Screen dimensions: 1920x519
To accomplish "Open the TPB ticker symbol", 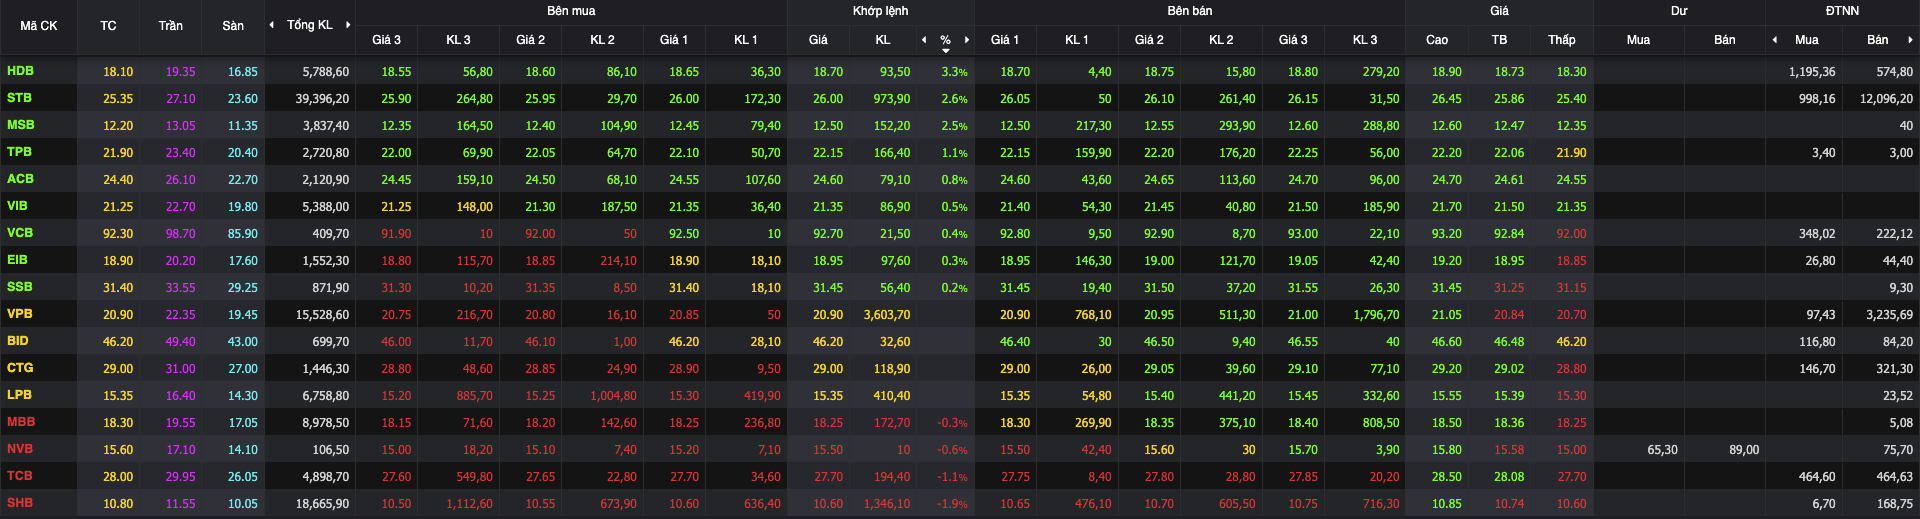I will click(19, 152).
